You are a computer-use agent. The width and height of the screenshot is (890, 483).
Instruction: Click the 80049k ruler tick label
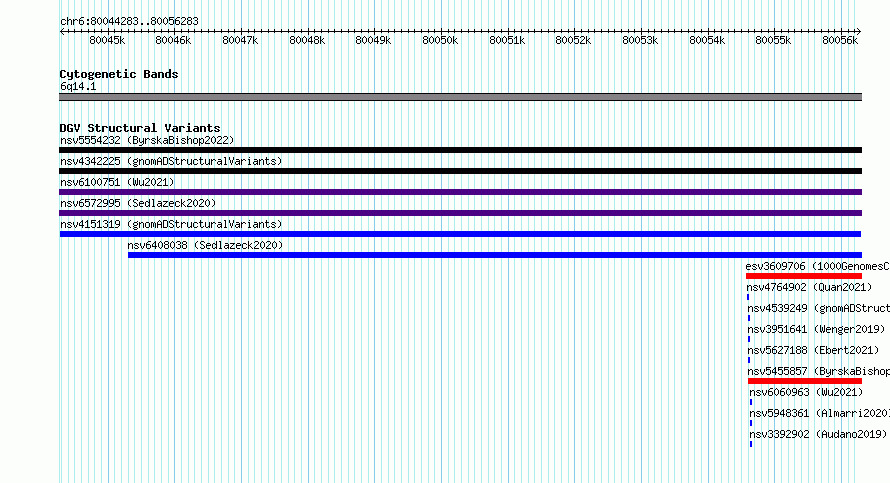pyautogui.click(x=373, y=40)
